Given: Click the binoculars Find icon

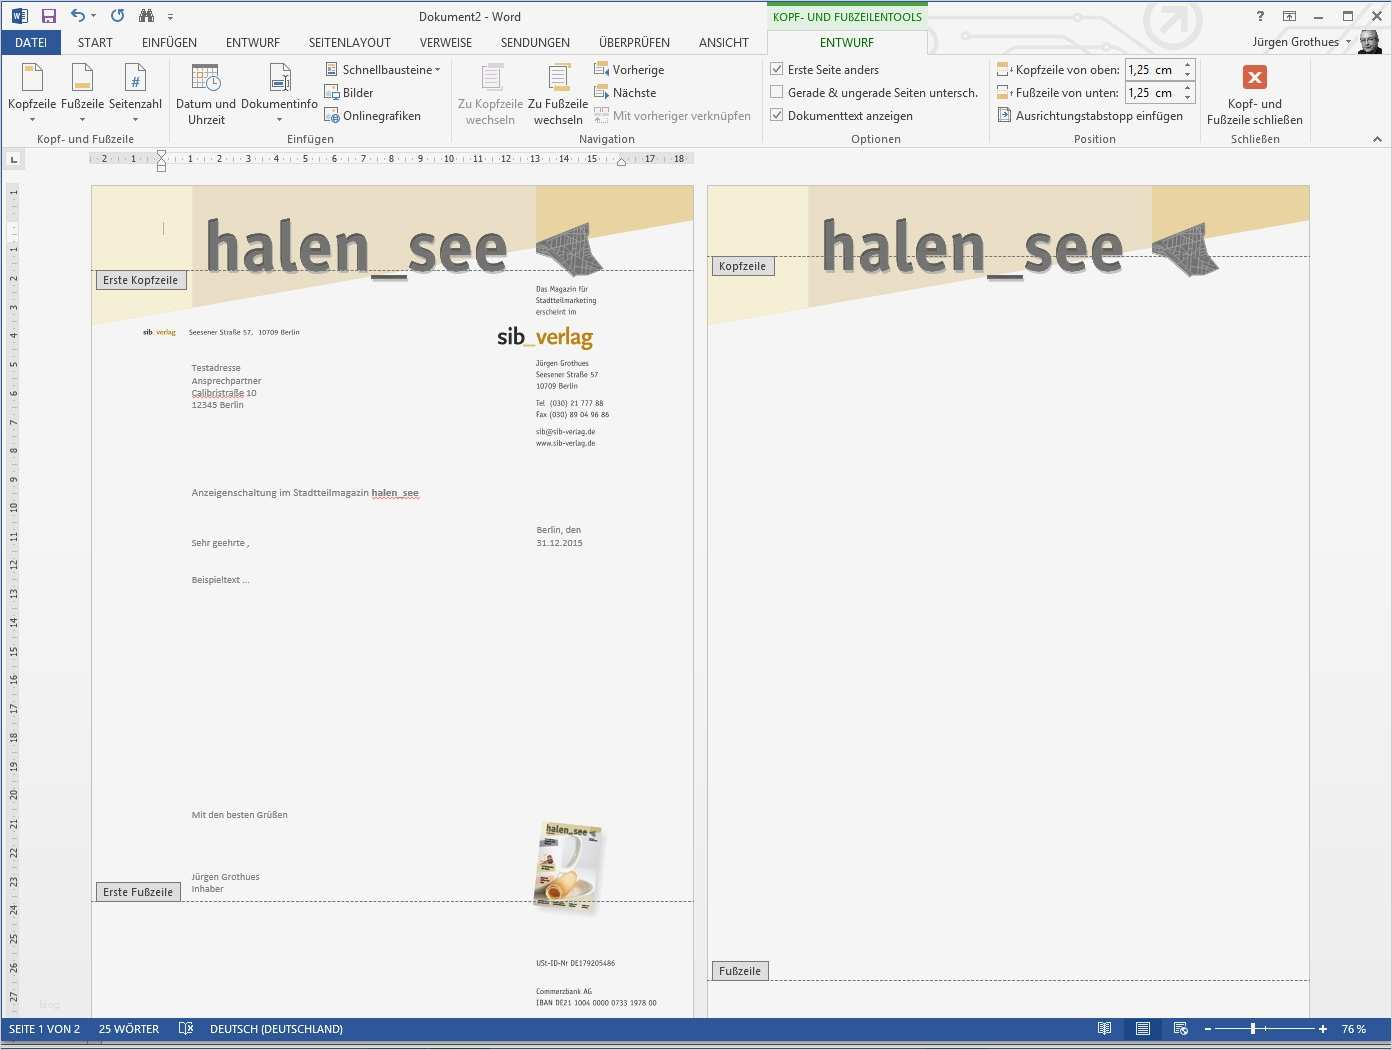Looking at the screenshot, I should tap(147, 16).
